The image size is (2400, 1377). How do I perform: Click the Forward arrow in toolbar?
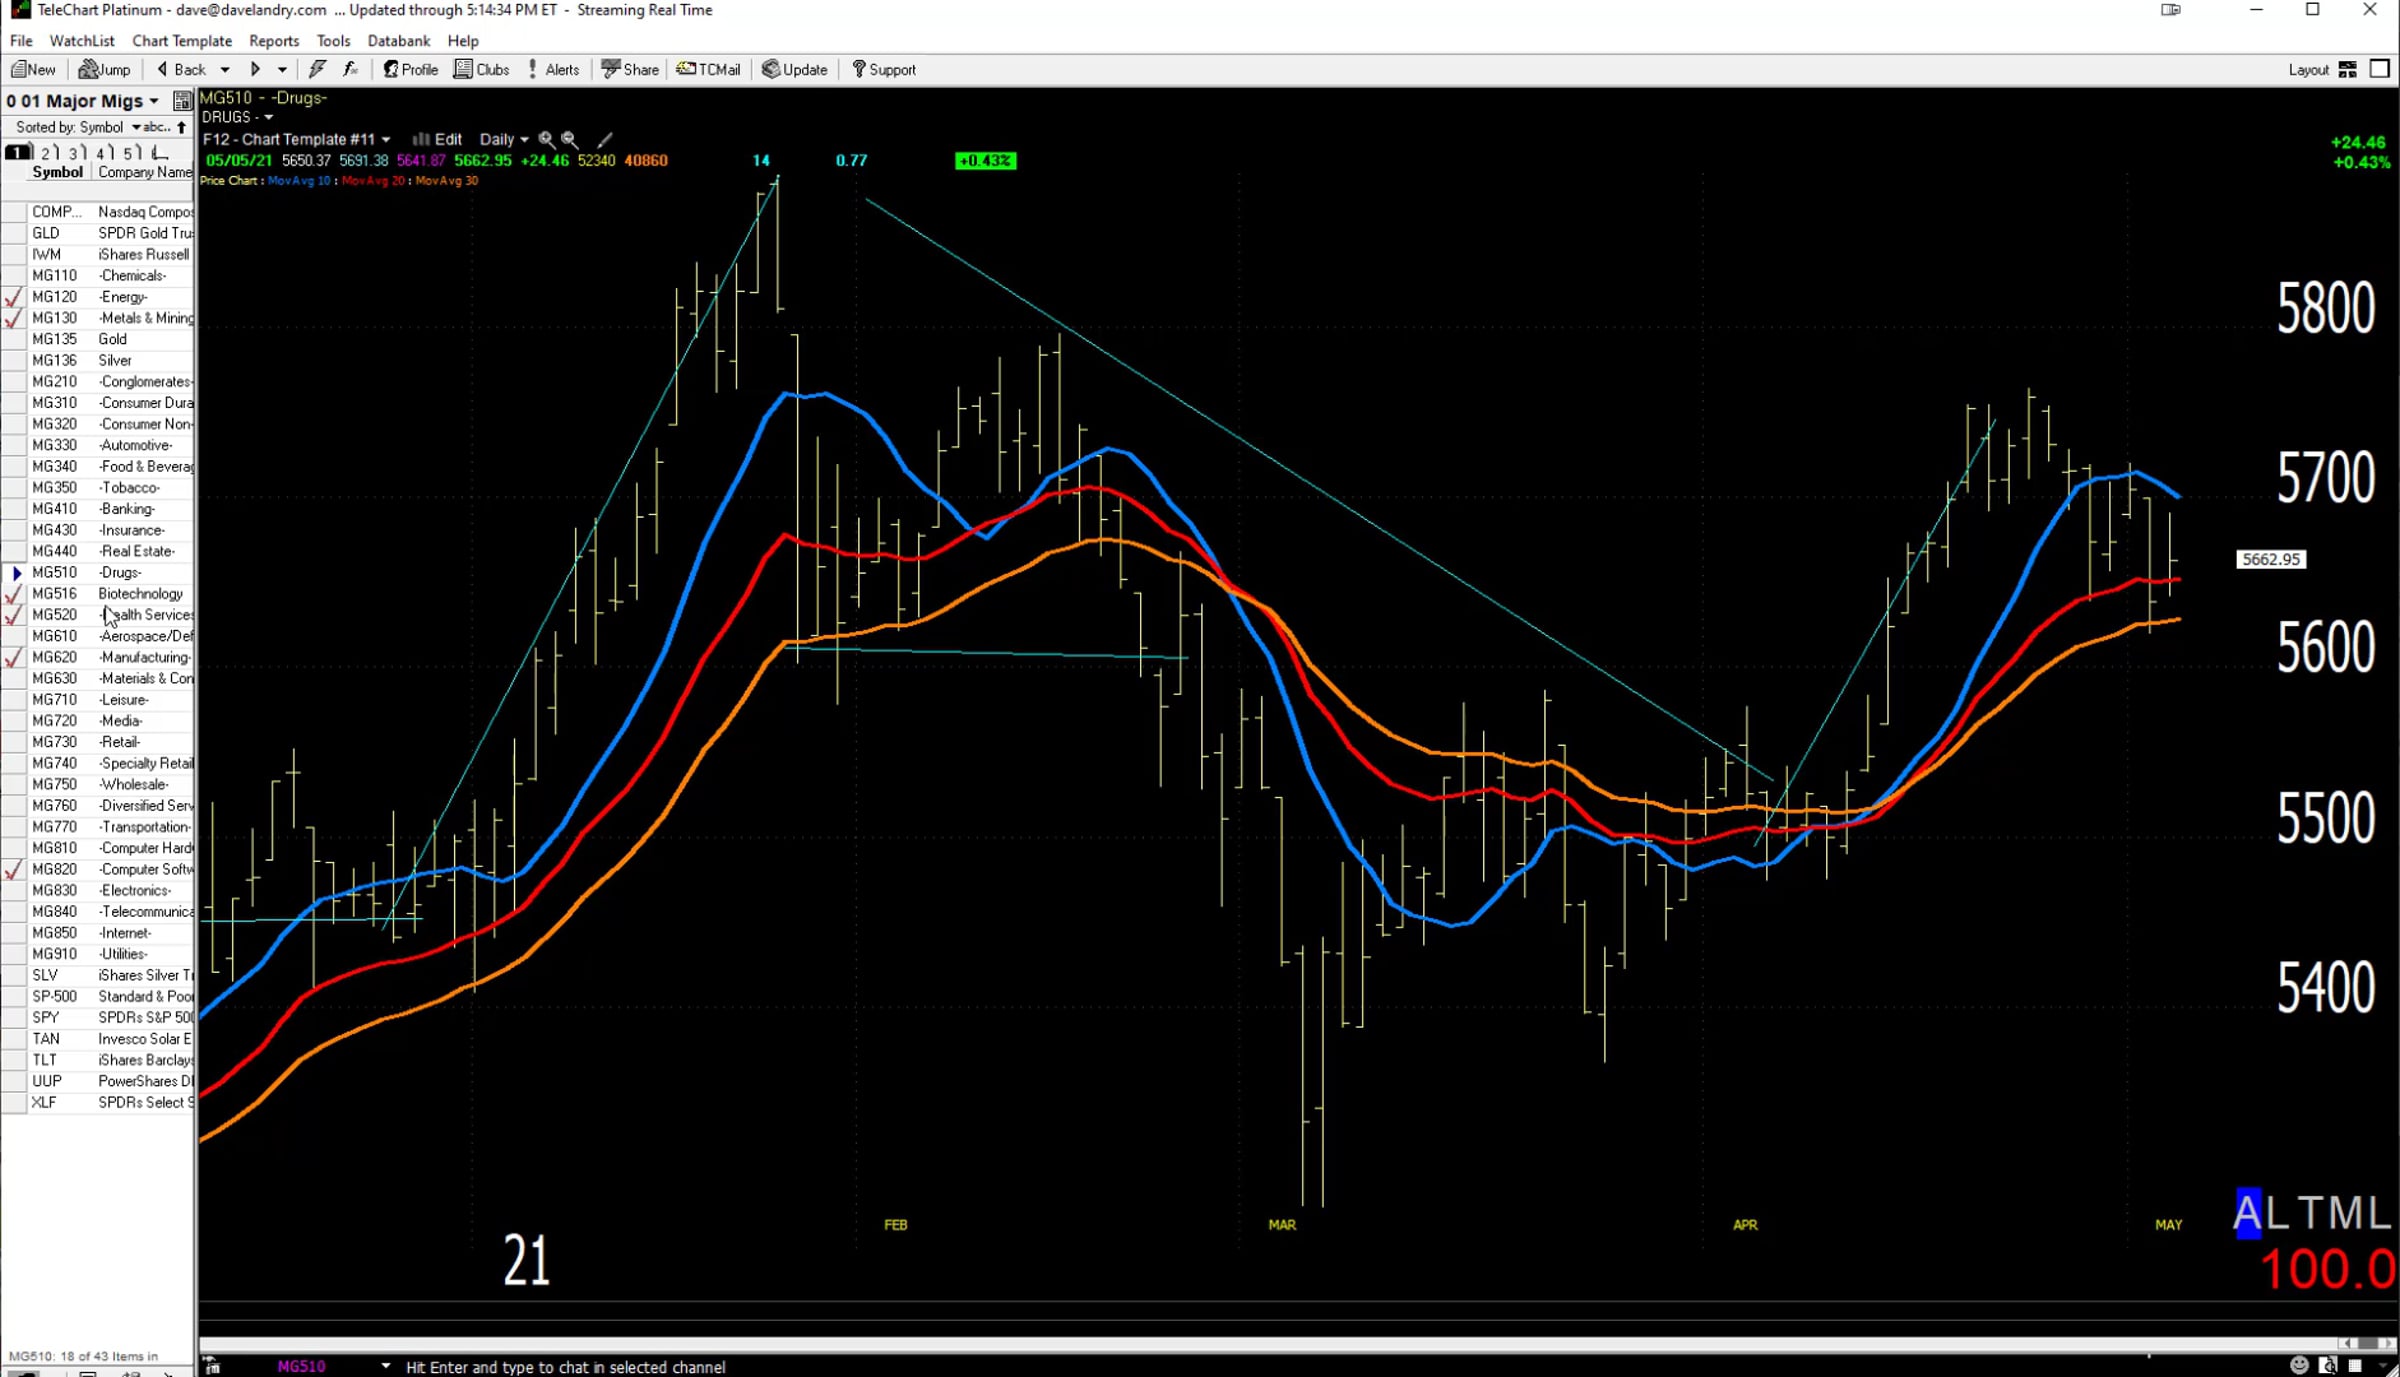[255, 69]
